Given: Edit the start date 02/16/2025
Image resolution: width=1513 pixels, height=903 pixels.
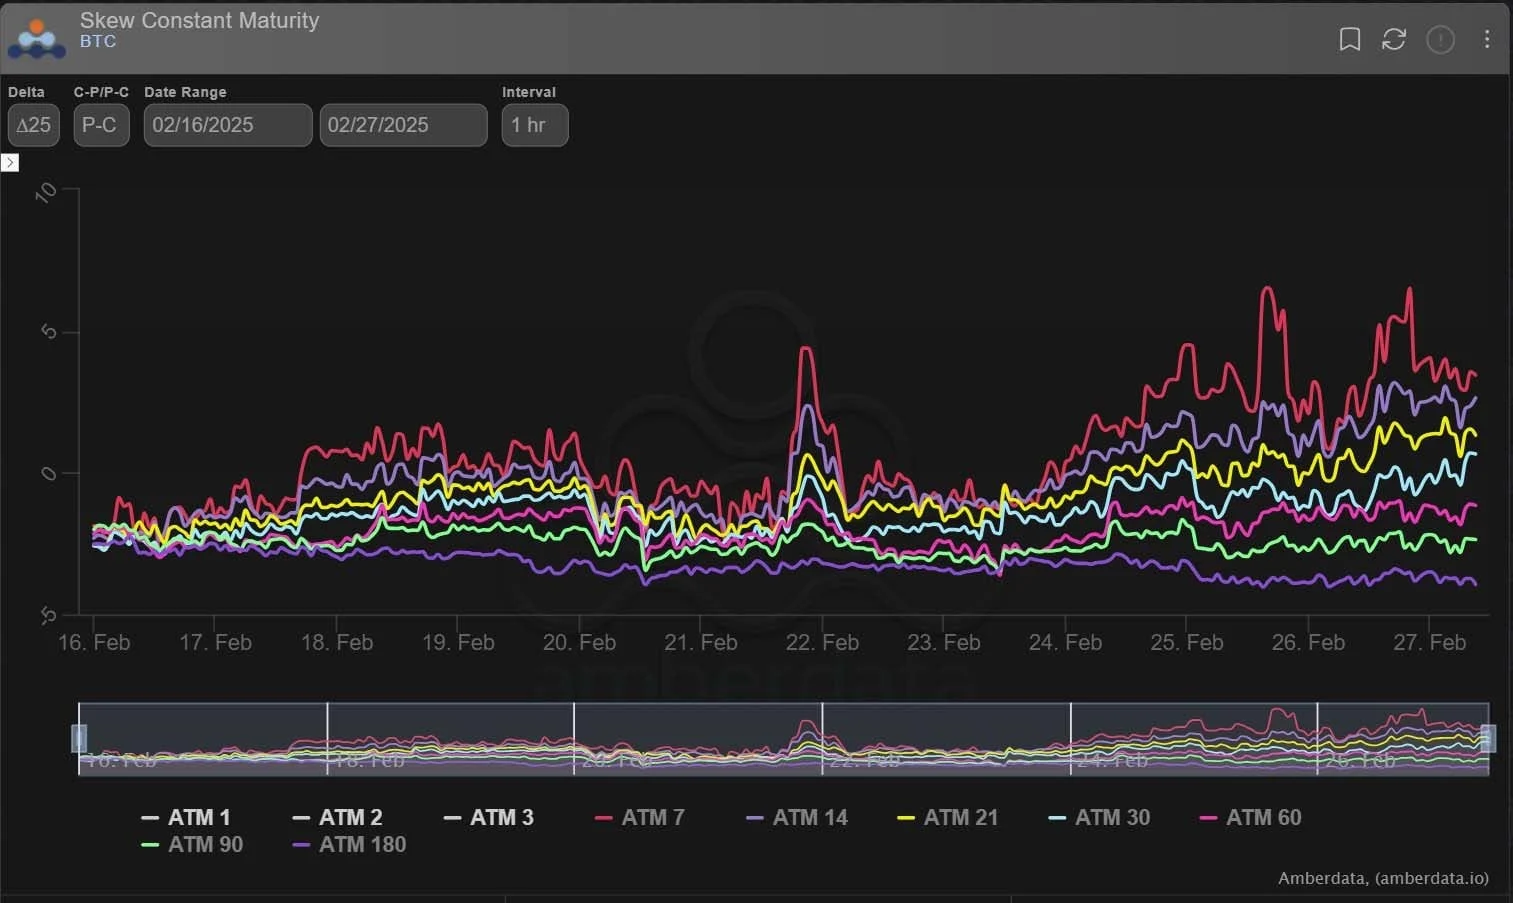Looking at the screenshot, I should click(228, 125).
